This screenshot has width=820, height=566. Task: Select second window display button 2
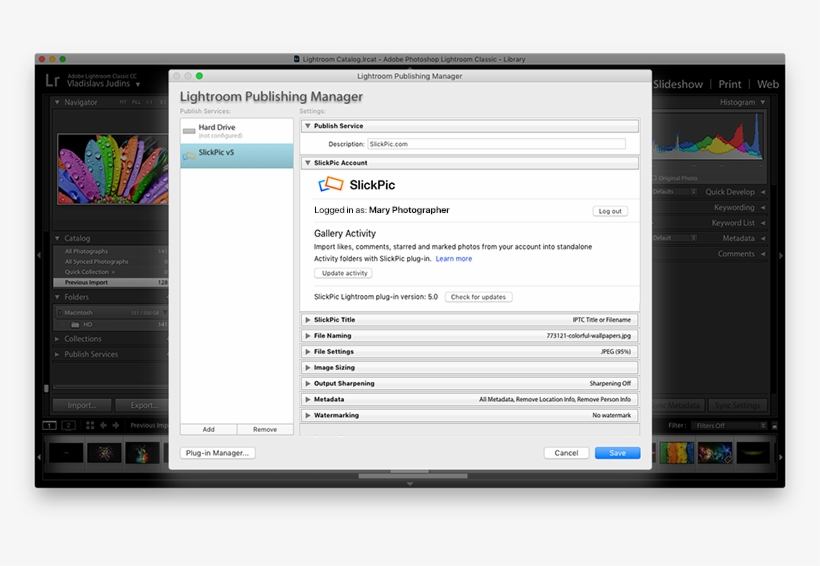69,426
